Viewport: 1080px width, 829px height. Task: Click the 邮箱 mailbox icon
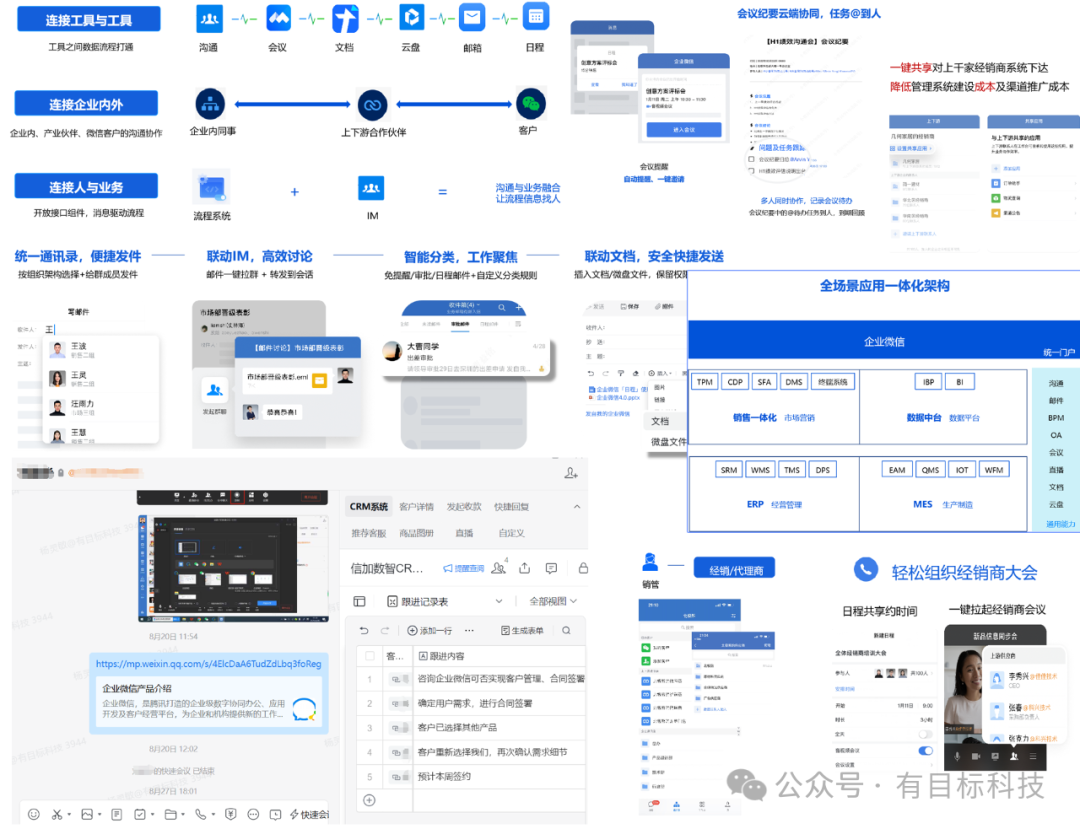tap(472, 17)
